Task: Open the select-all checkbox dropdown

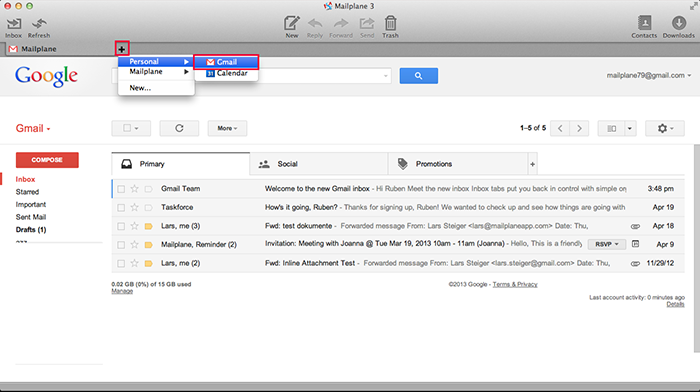Action: point(131,128)
